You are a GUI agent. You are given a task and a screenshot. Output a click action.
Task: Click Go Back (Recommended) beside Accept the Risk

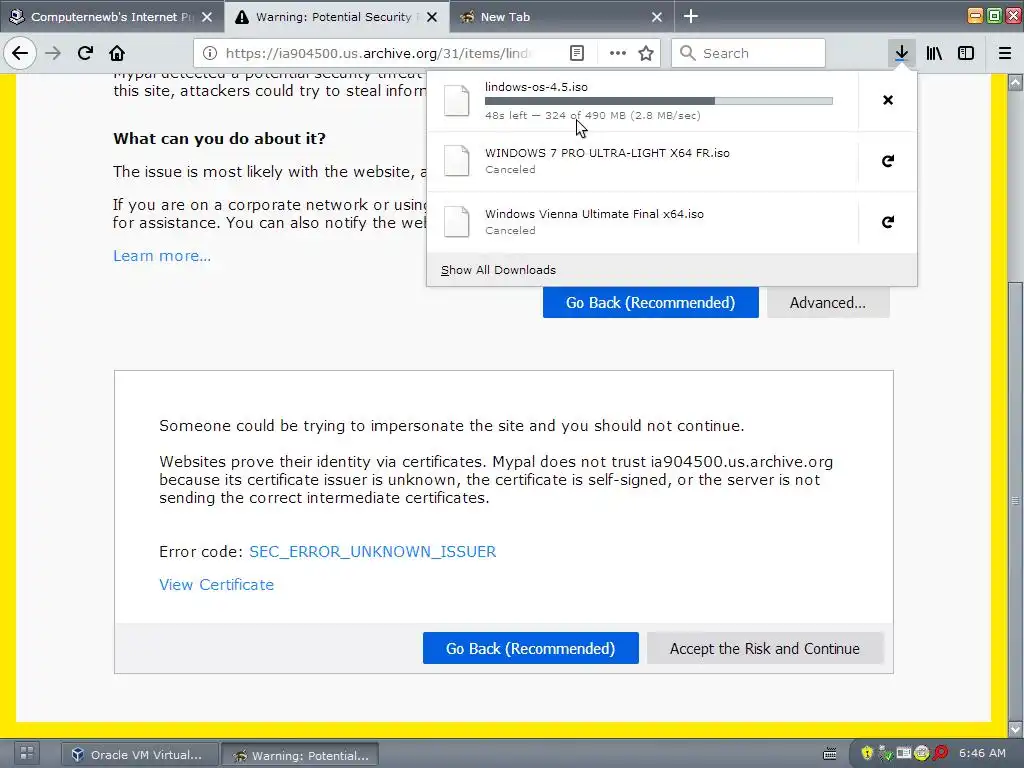(530, 648)
